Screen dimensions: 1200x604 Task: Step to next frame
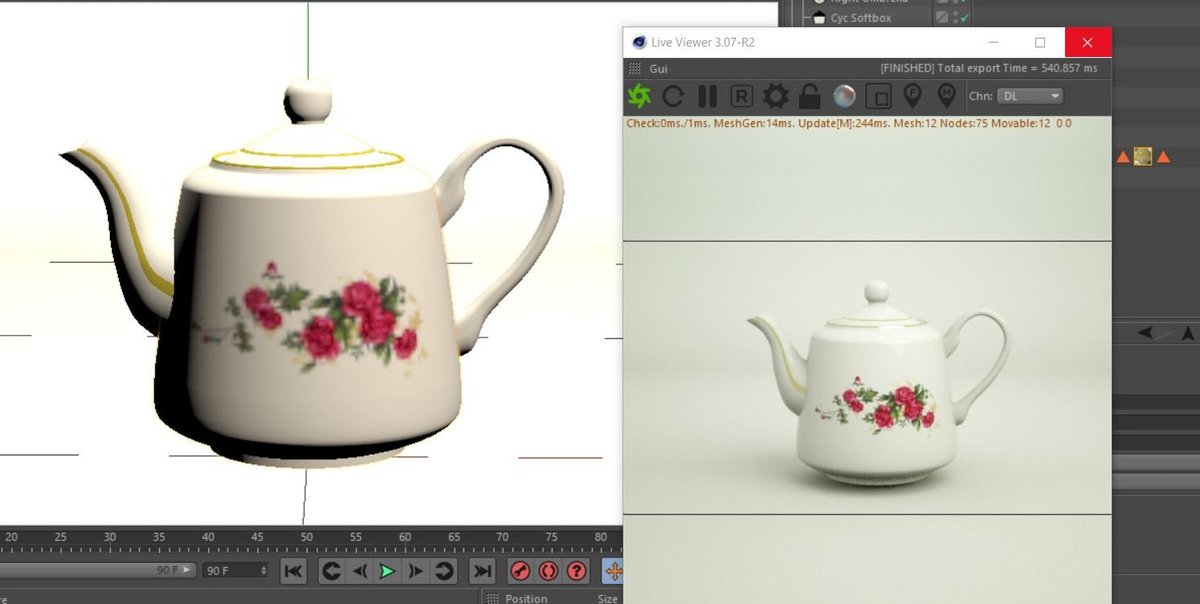[416, 571]
